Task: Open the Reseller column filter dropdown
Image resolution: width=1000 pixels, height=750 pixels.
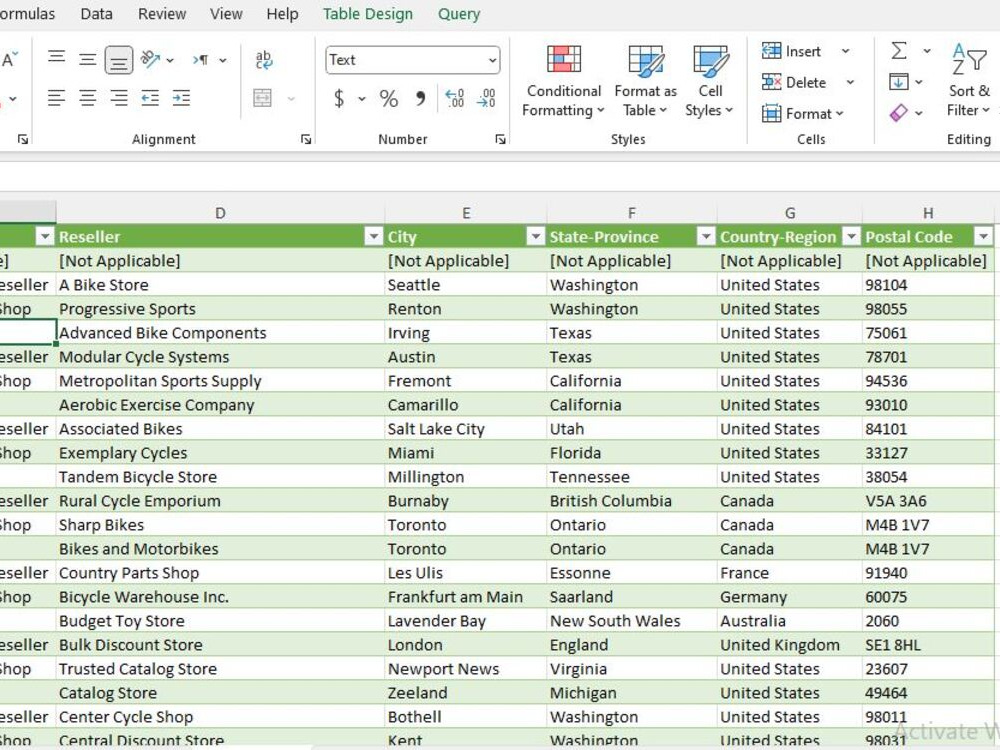Action: point(374,237)
